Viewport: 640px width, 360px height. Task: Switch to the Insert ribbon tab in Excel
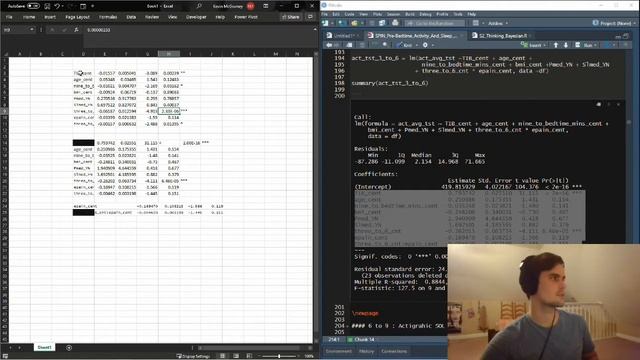coord(50,17)
